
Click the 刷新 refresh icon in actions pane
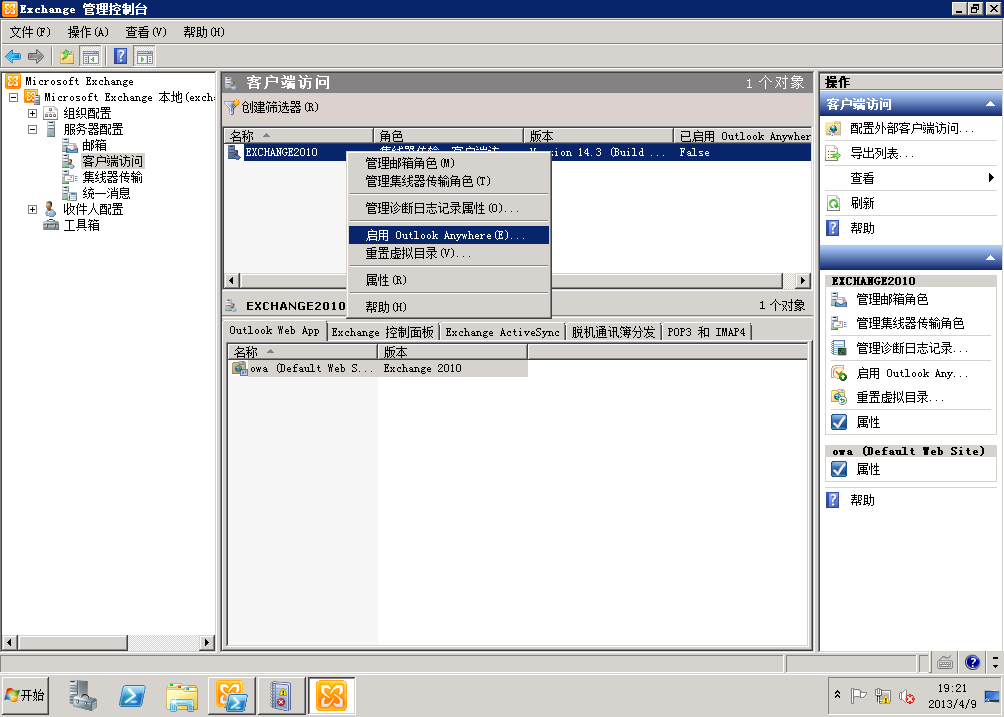[833, 204]
